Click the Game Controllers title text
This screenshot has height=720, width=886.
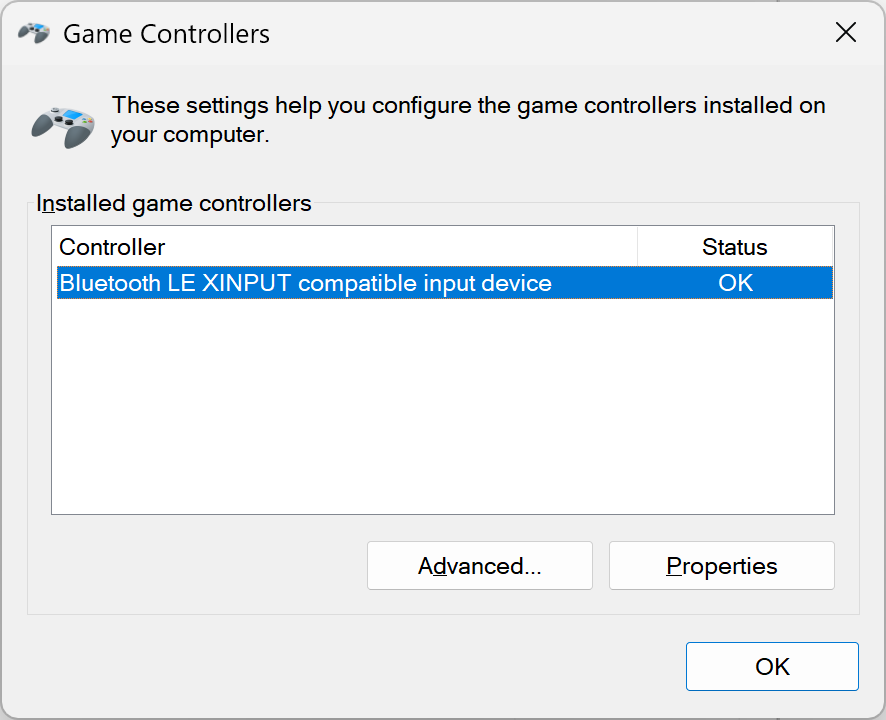pos(166,34)
